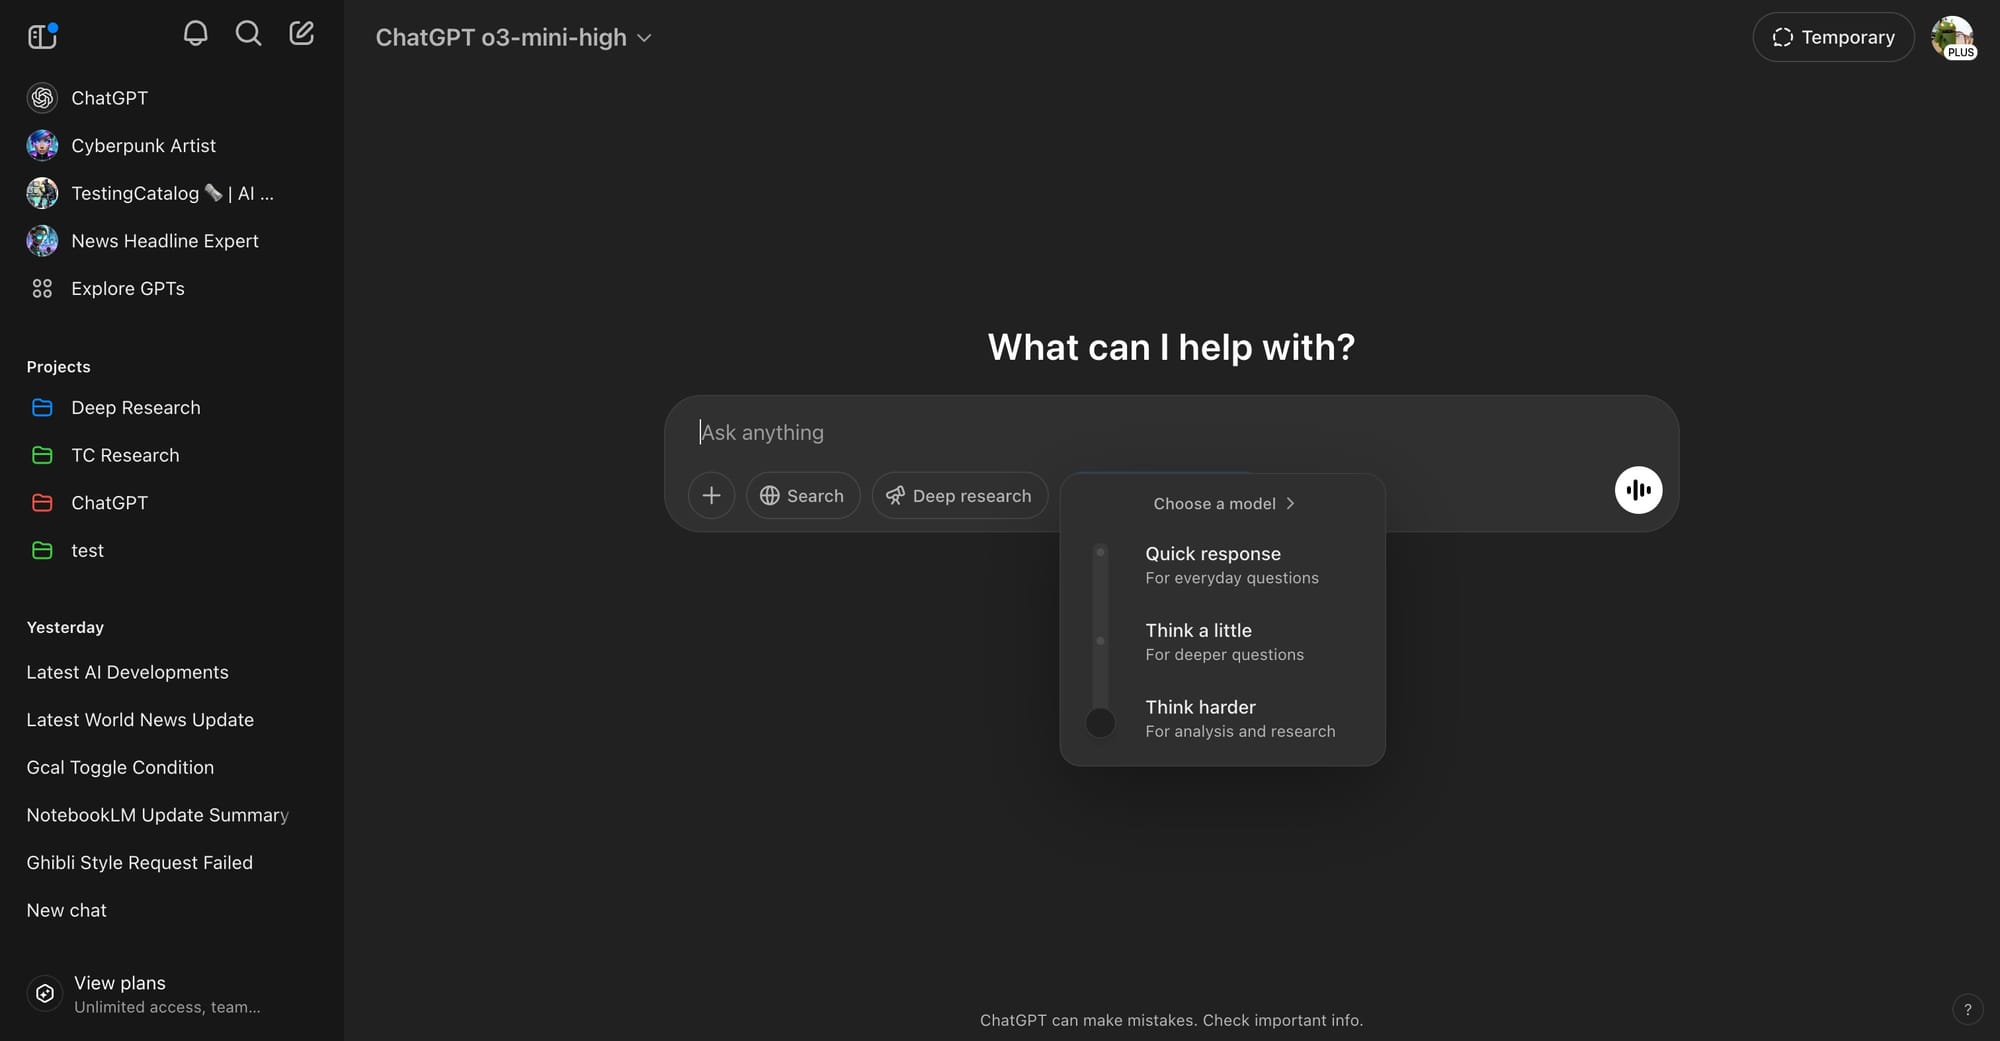
Task: Click View plans text
Action: click(120, 983)
